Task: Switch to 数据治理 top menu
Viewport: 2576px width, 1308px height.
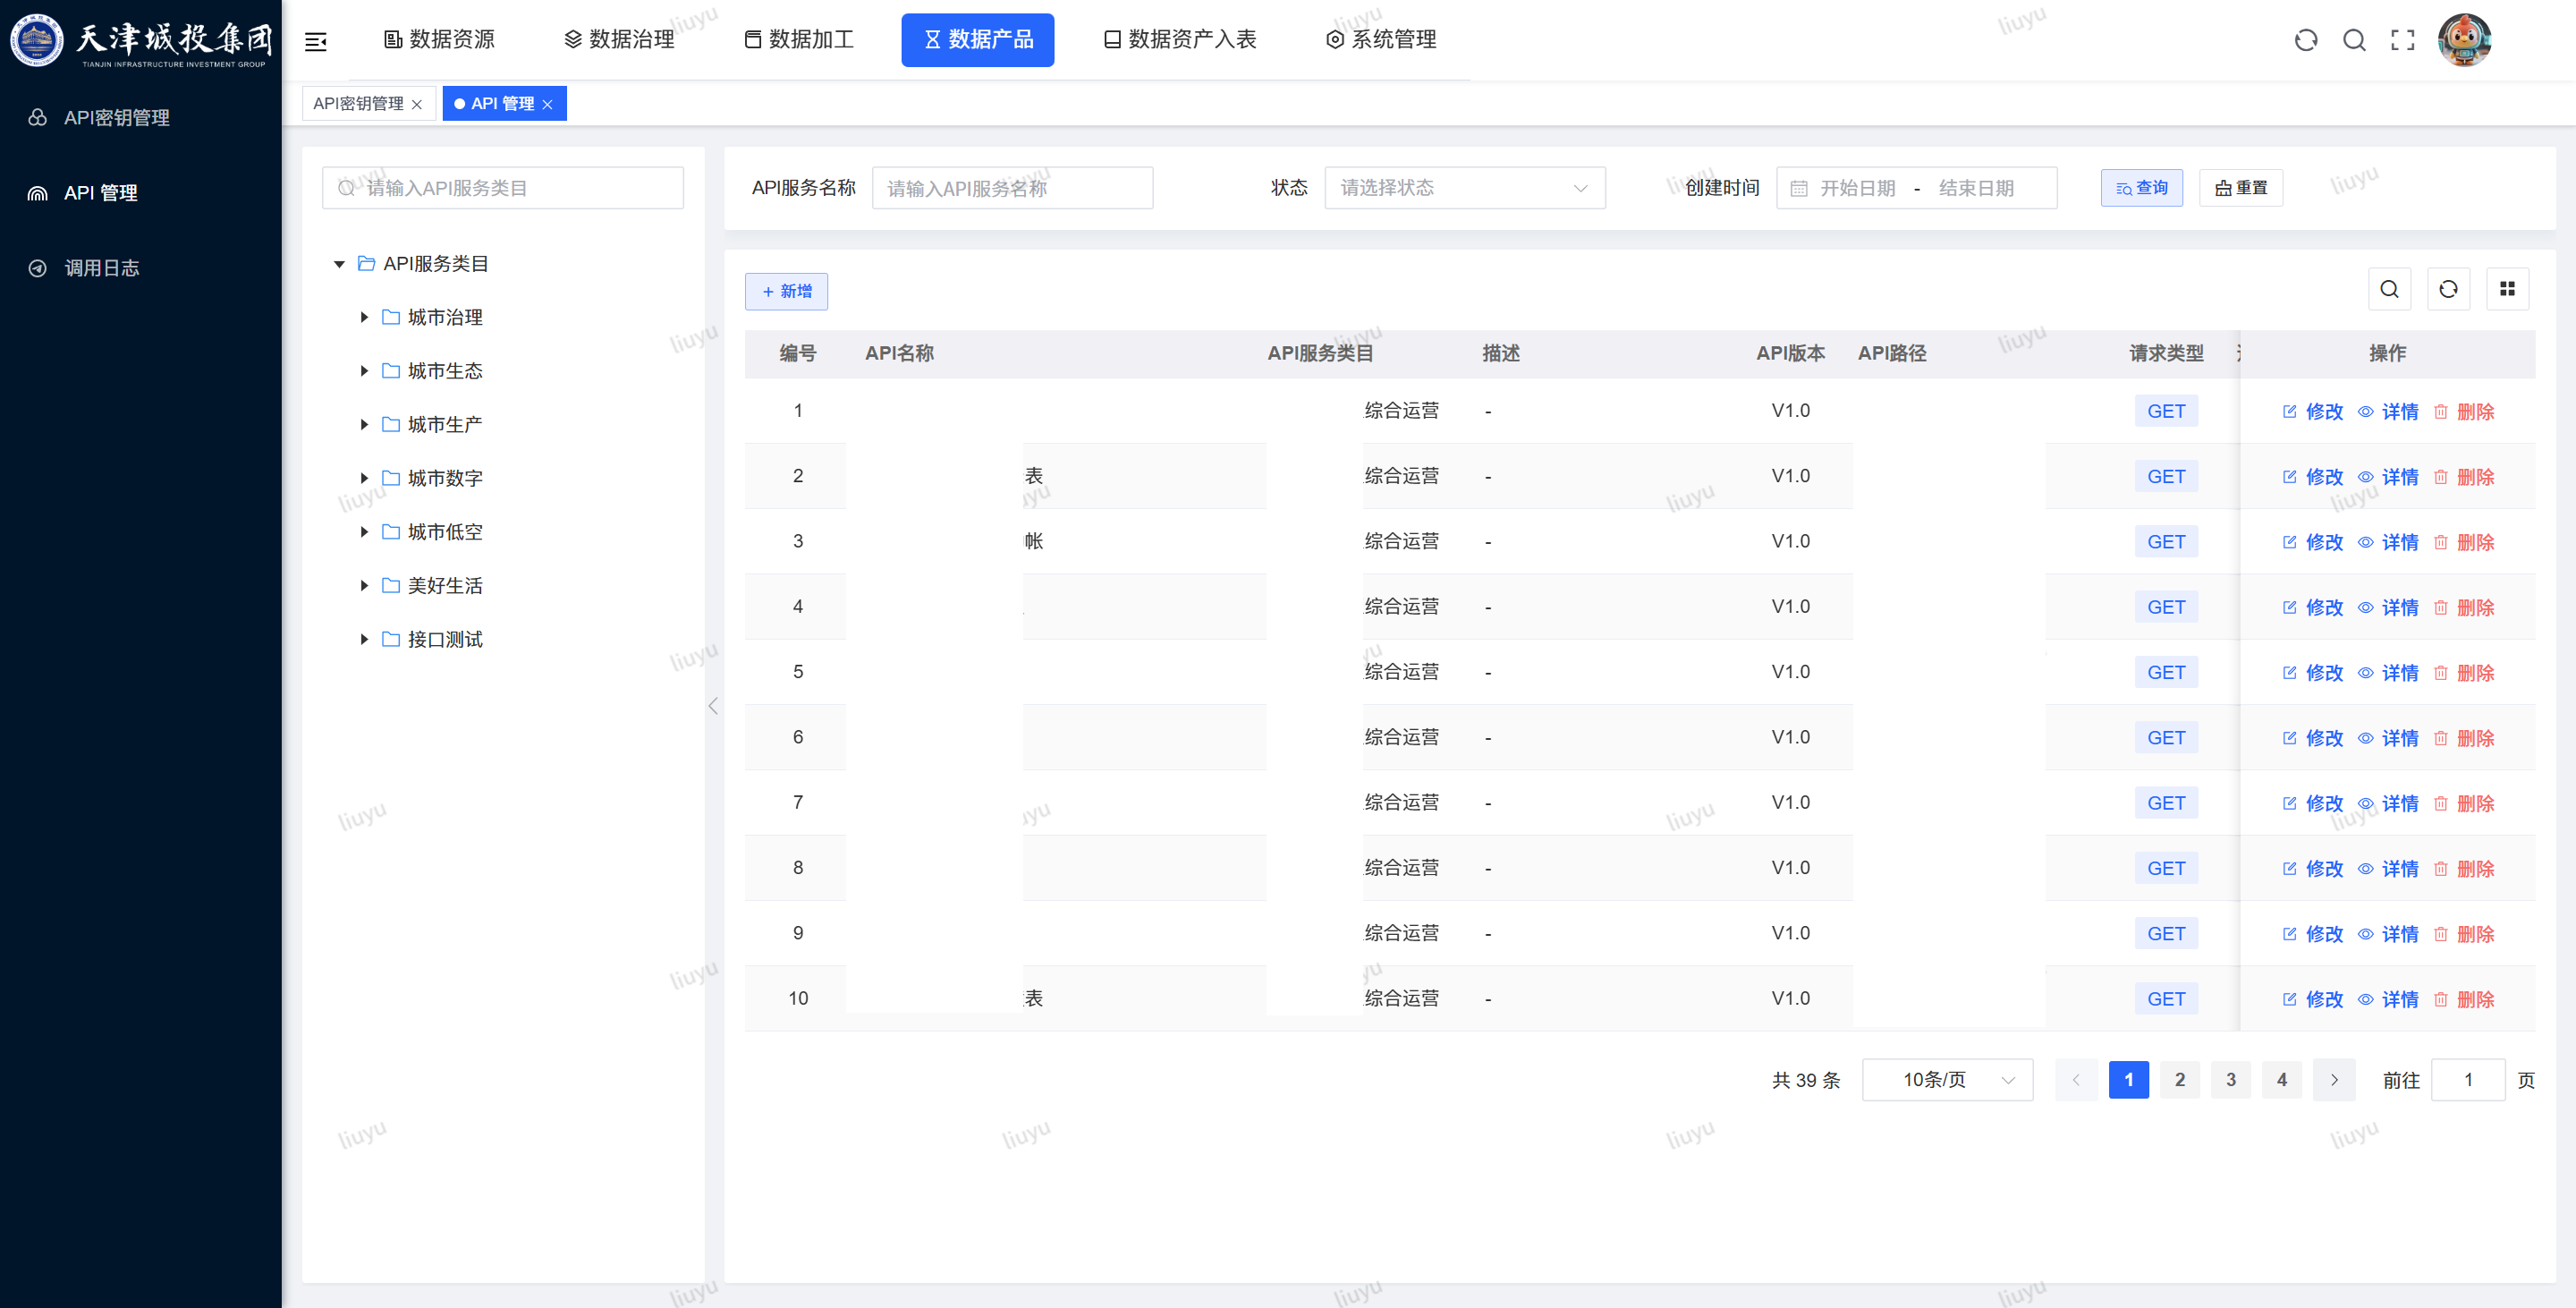Action: tap(619, 40)
